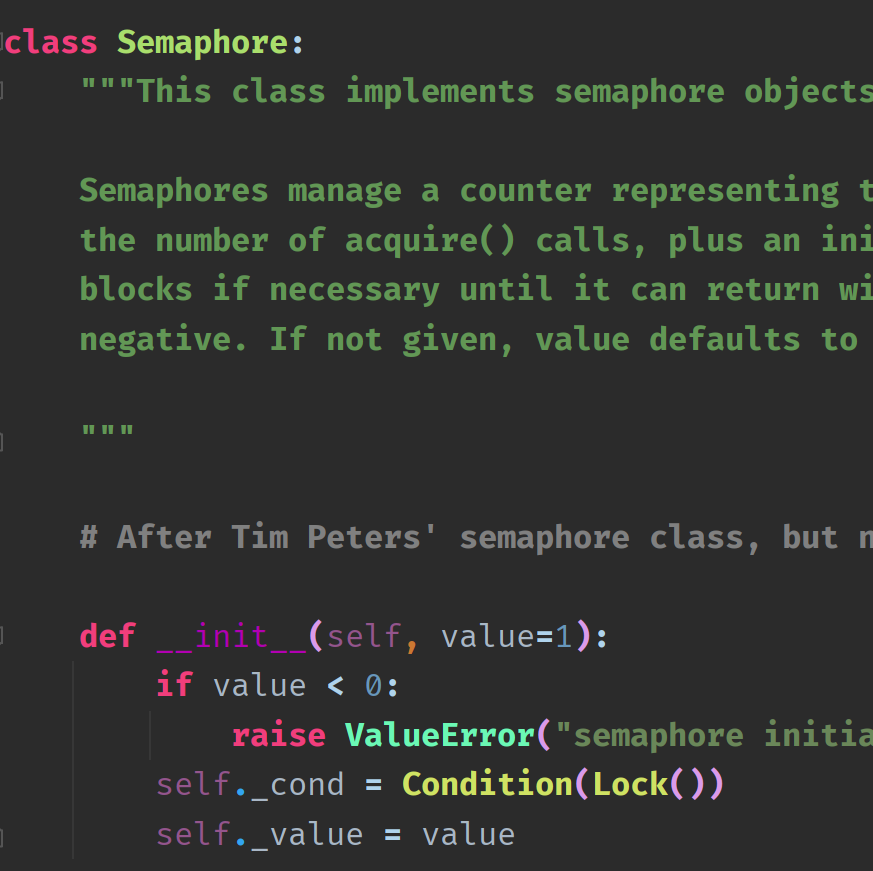
Task: Click the self parameter in __init__
Action: [364, 637]
